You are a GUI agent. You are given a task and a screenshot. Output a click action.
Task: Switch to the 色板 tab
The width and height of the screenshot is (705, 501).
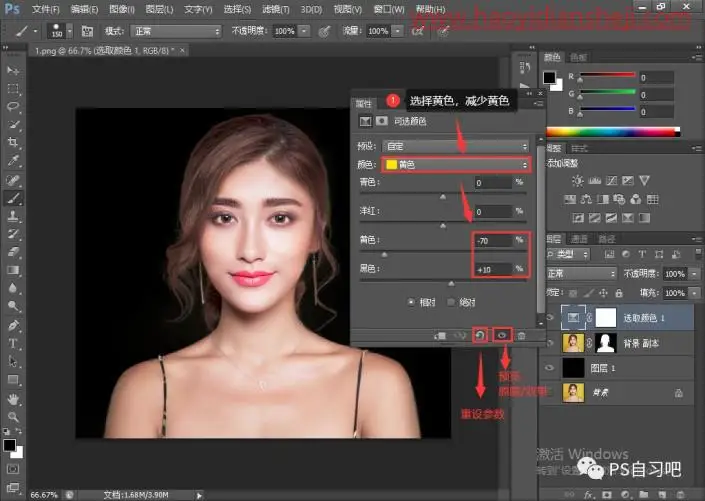[578, 57]
